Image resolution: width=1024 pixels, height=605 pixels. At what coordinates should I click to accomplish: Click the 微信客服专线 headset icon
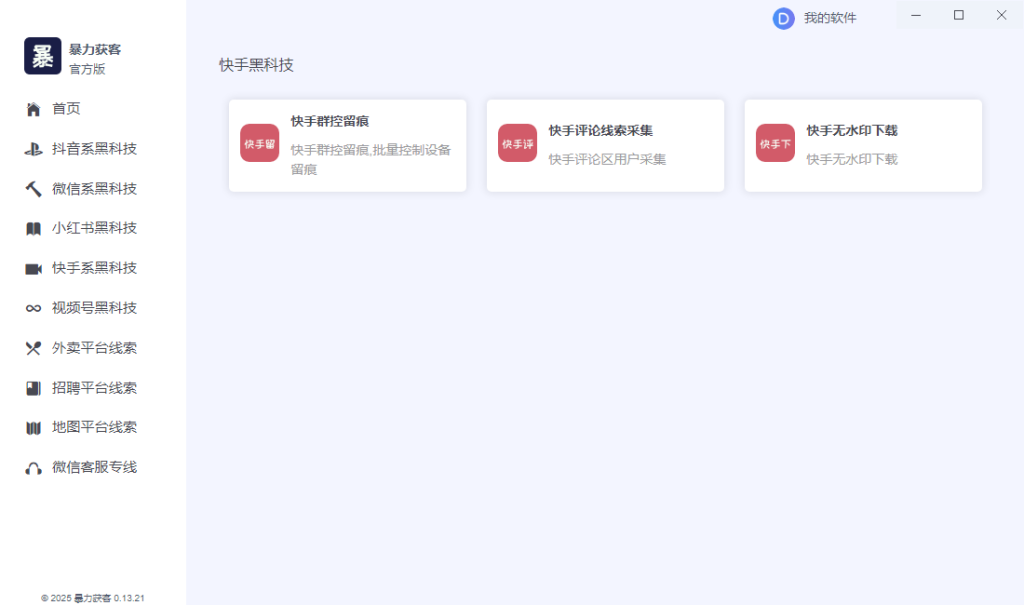(33, 468)
